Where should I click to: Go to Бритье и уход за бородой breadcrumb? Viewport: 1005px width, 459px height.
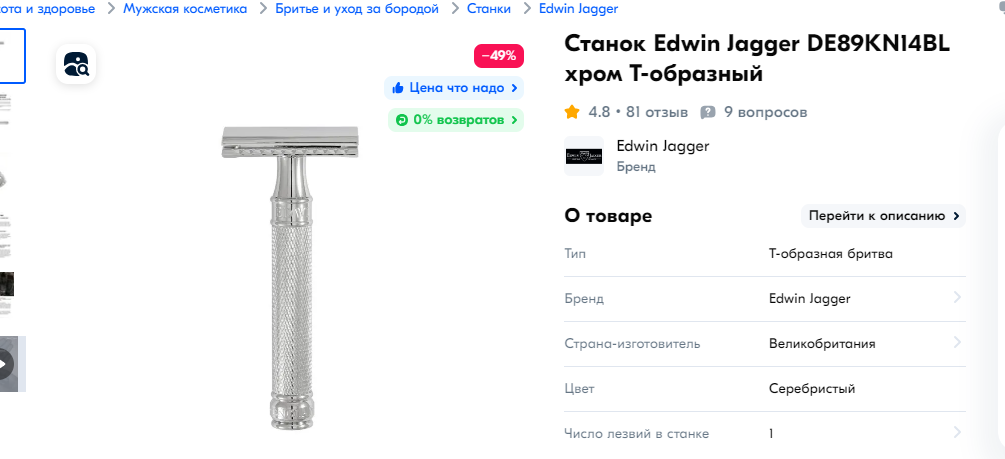pos(357,9)
